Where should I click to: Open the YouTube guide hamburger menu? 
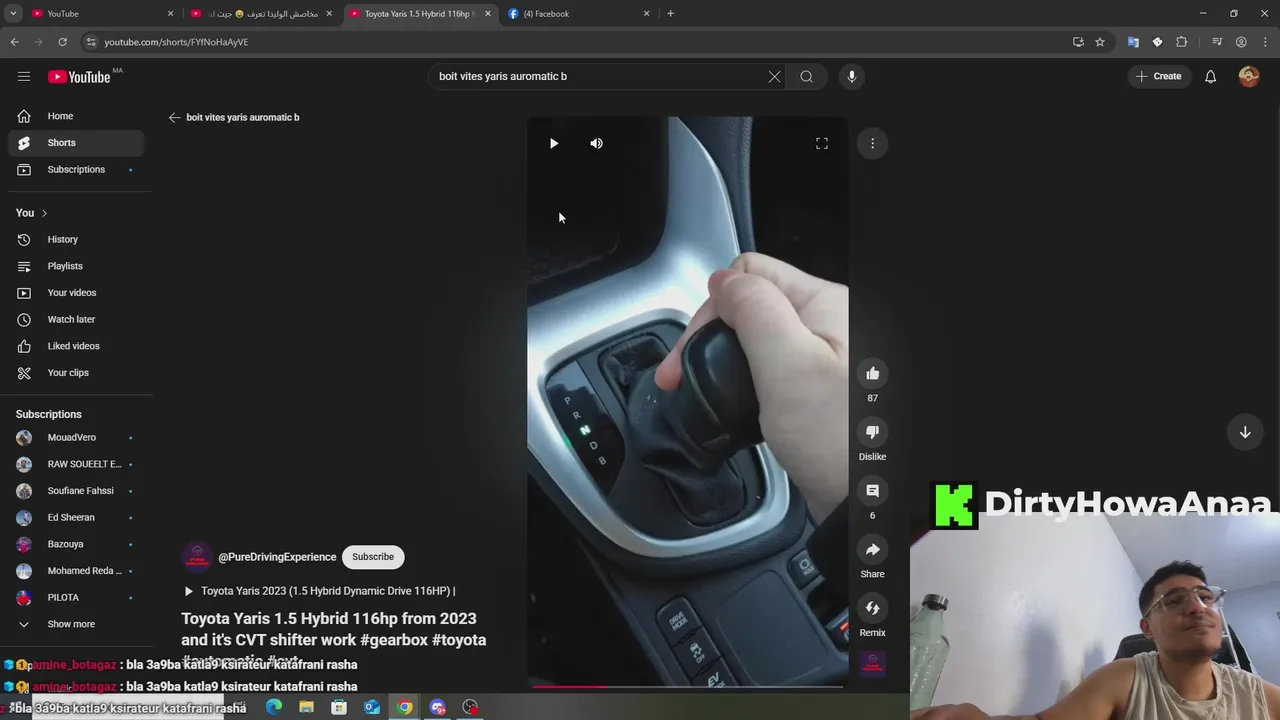24,76
